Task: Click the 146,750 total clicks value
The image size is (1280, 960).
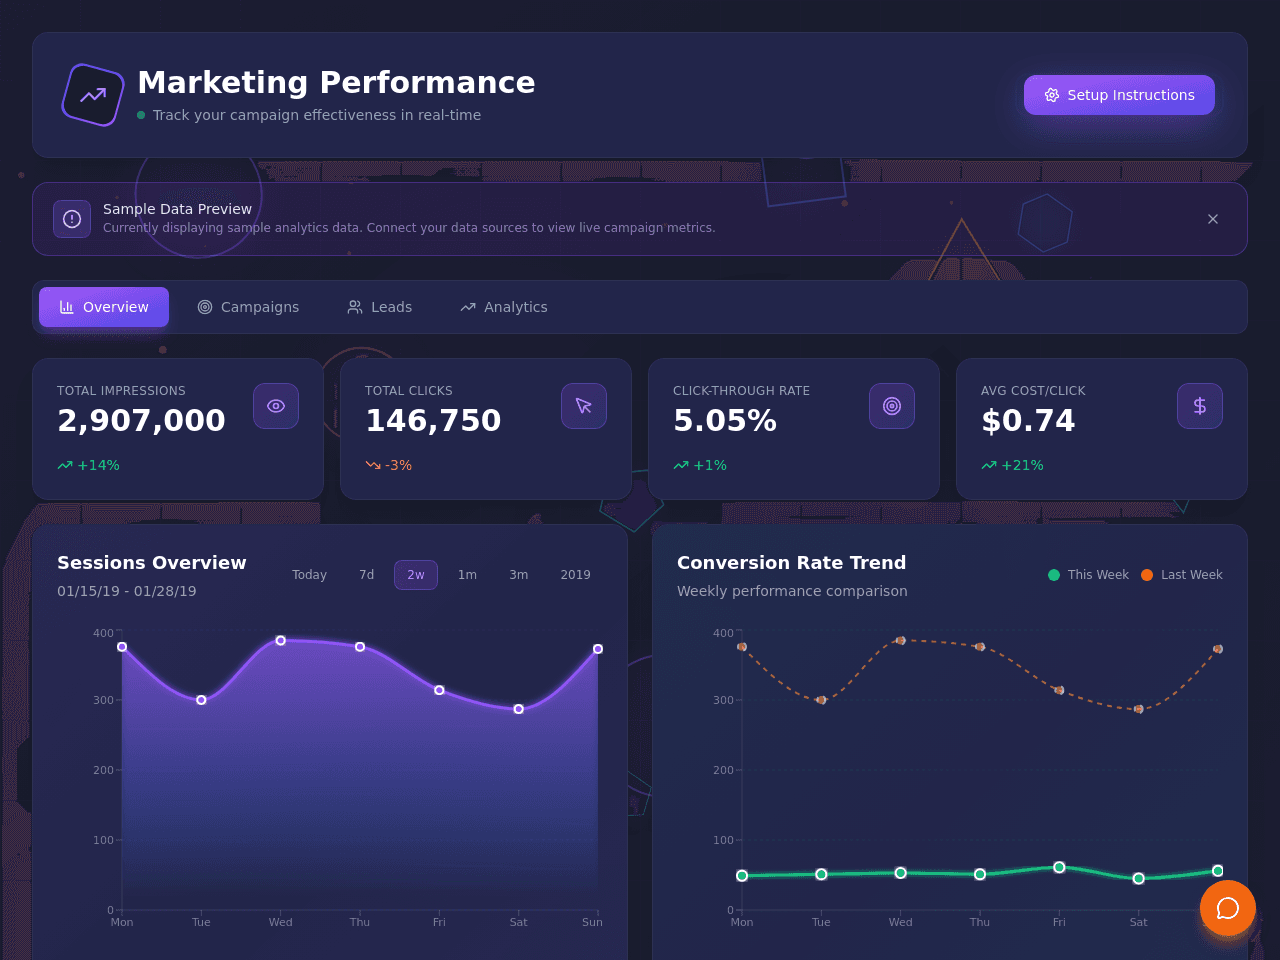Action: [433, 421]
